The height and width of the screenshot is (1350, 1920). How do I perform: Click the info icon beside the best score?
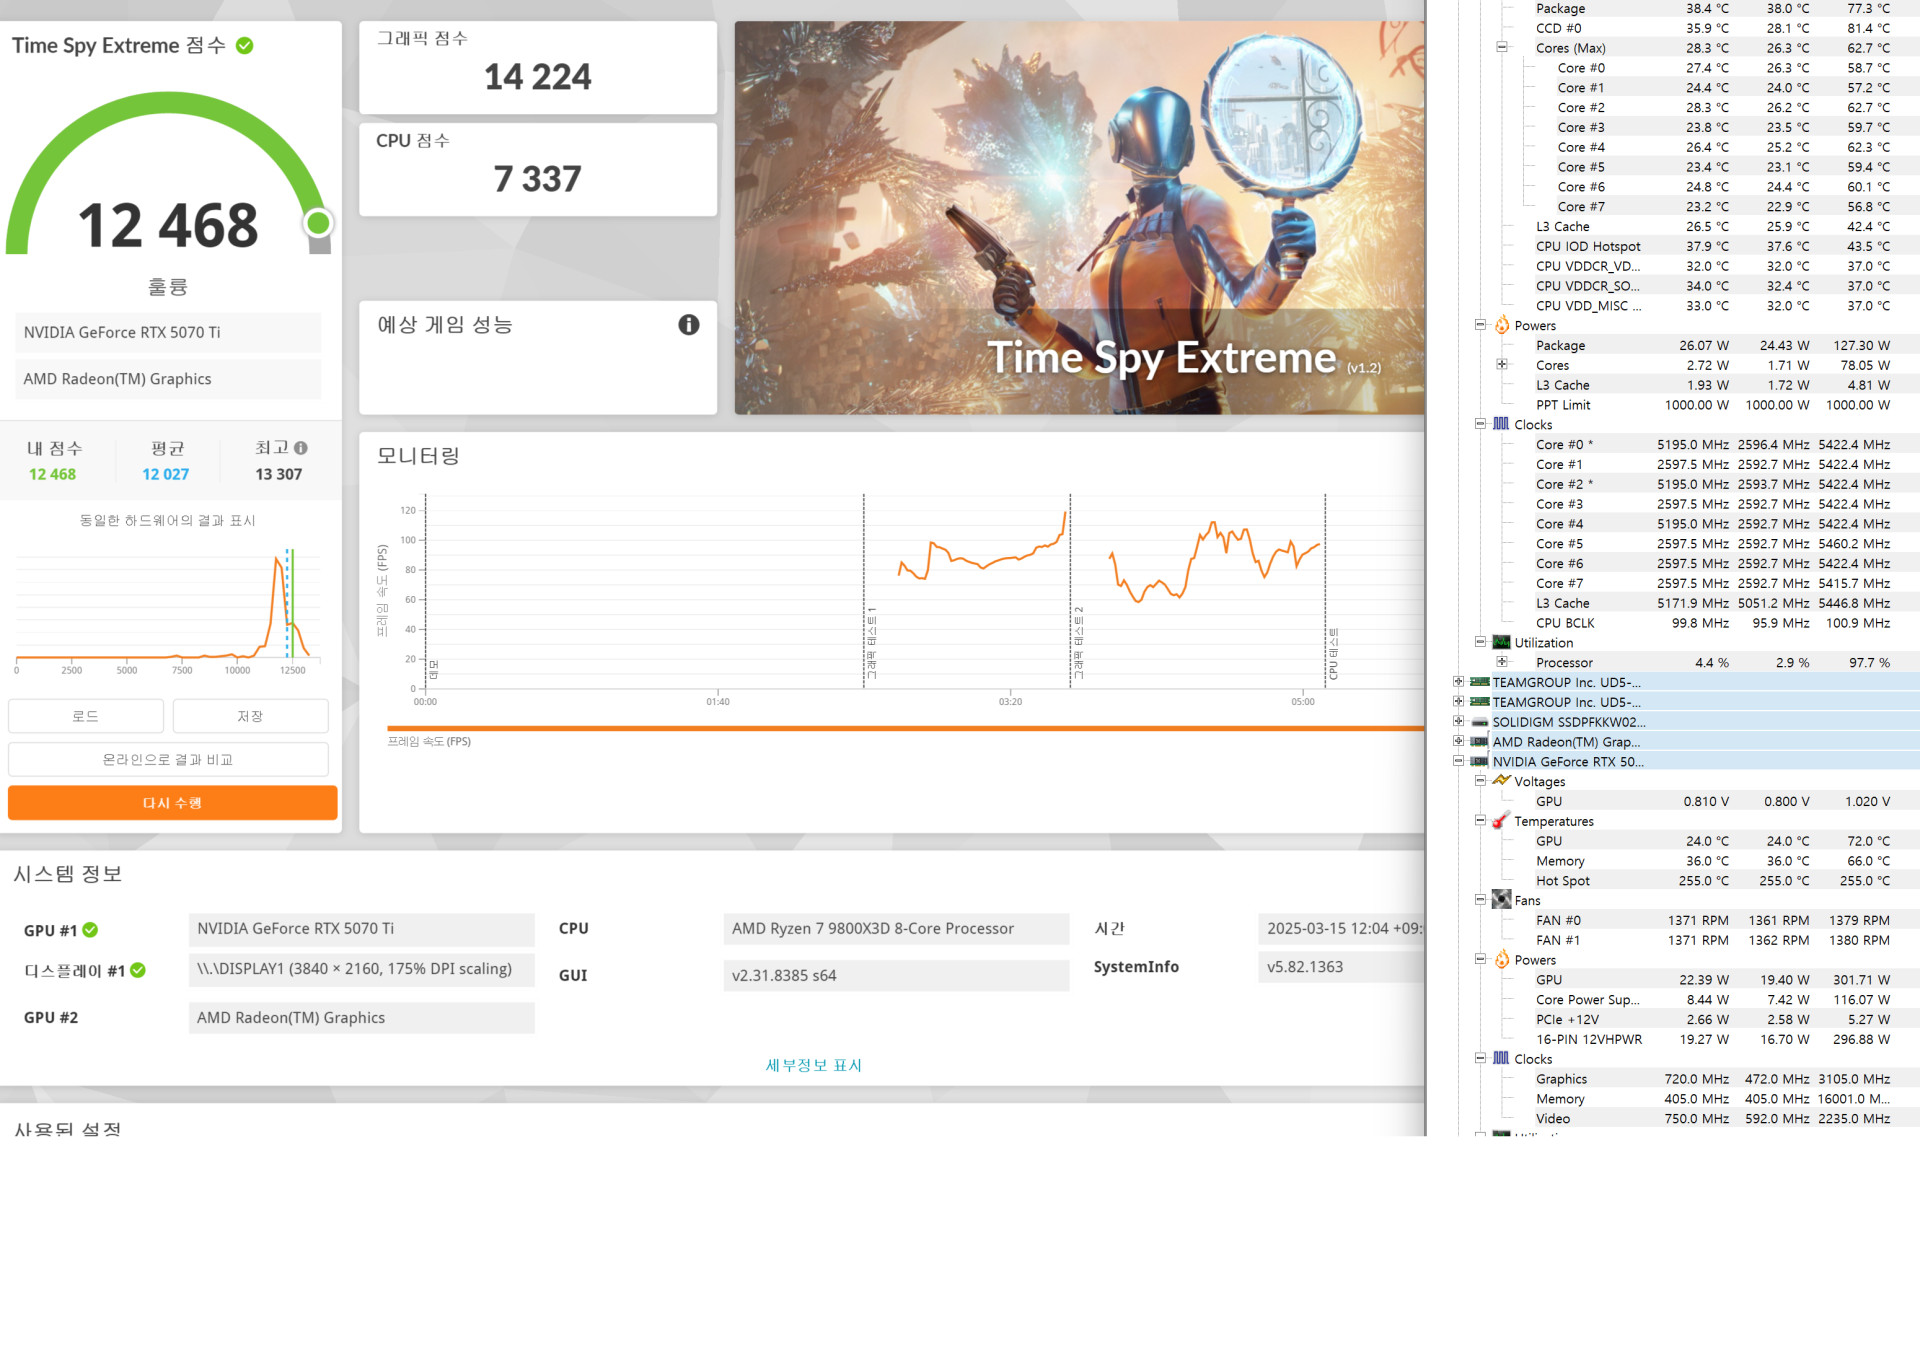pos(301,448)
